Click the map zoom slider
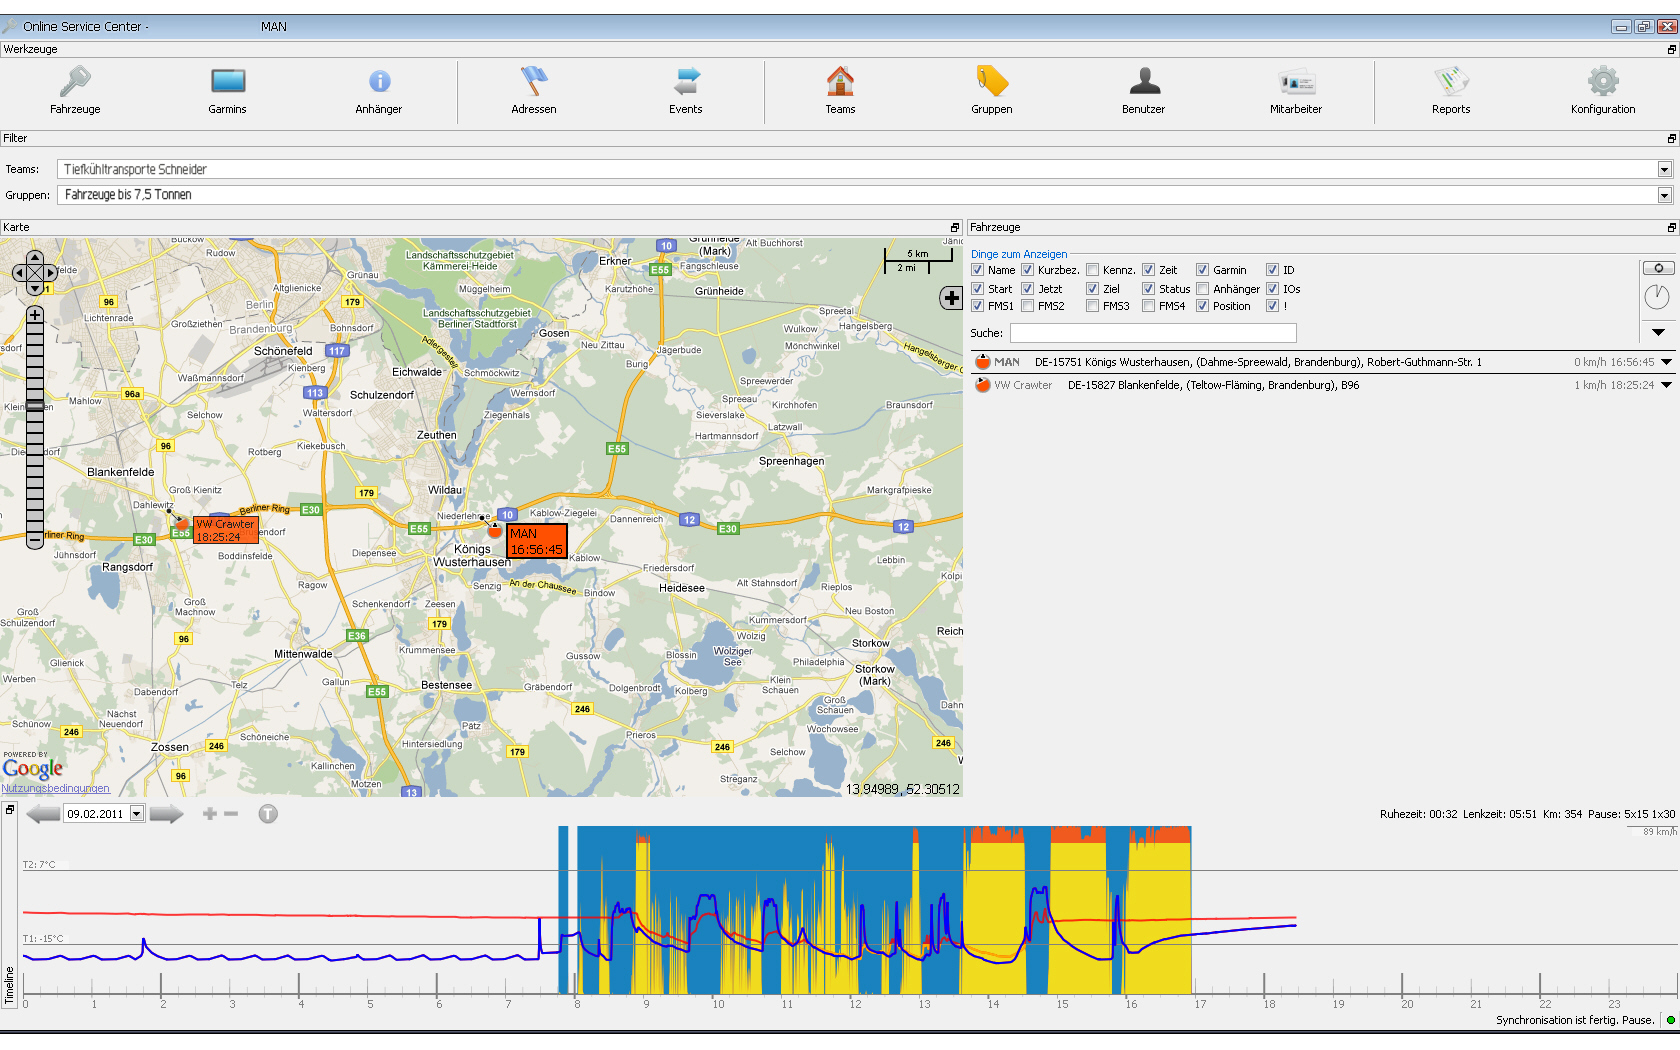 point(35,427)
